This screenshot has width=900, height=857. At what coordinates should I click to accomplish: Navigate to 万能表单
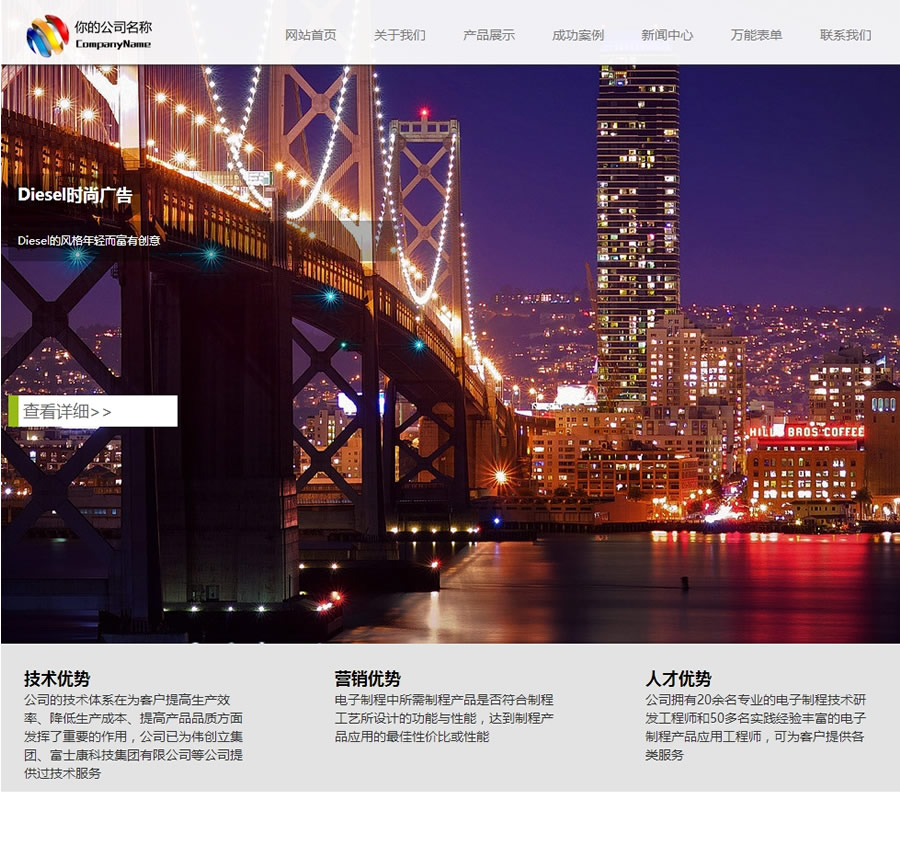tap(756, 35)
